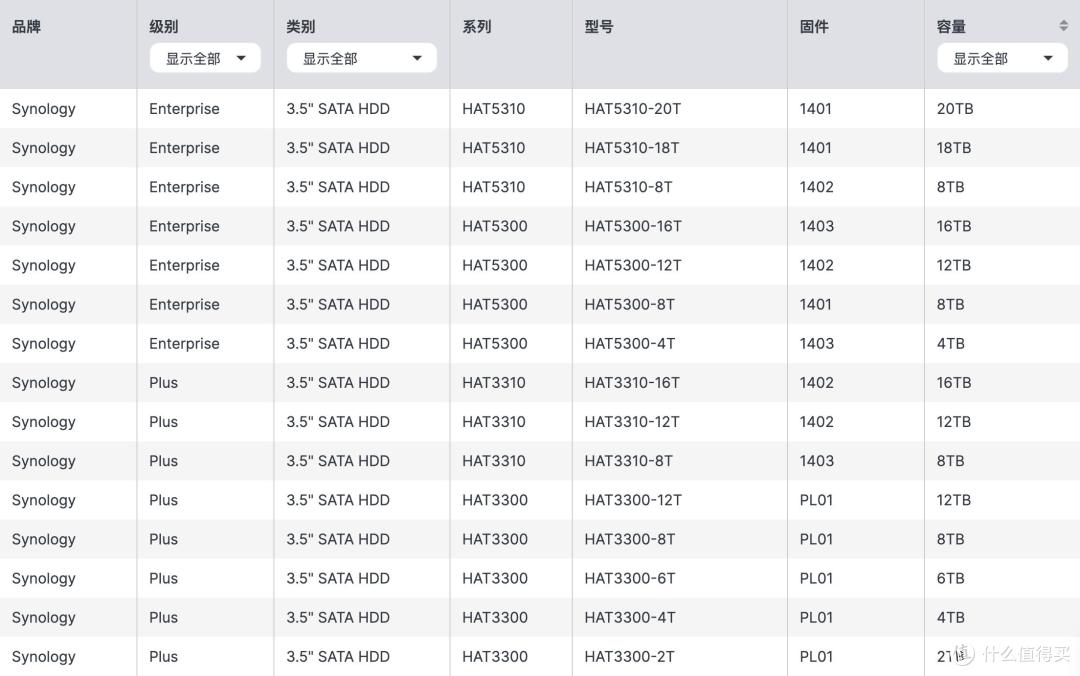
Task: Click firmware 1402 in HAT5310-8T row
Action: (x=816, y=187)
